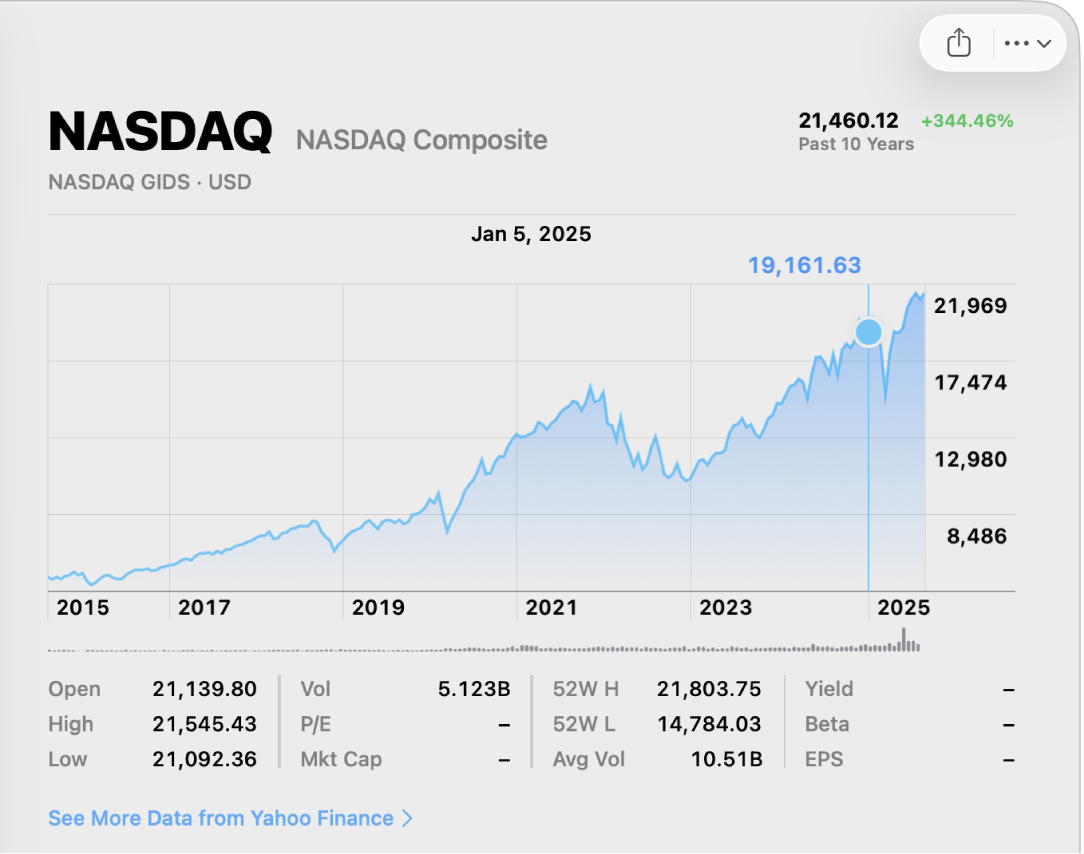Click the ellipsis More options icon
1084x854 pixels.
(1017, 43)
